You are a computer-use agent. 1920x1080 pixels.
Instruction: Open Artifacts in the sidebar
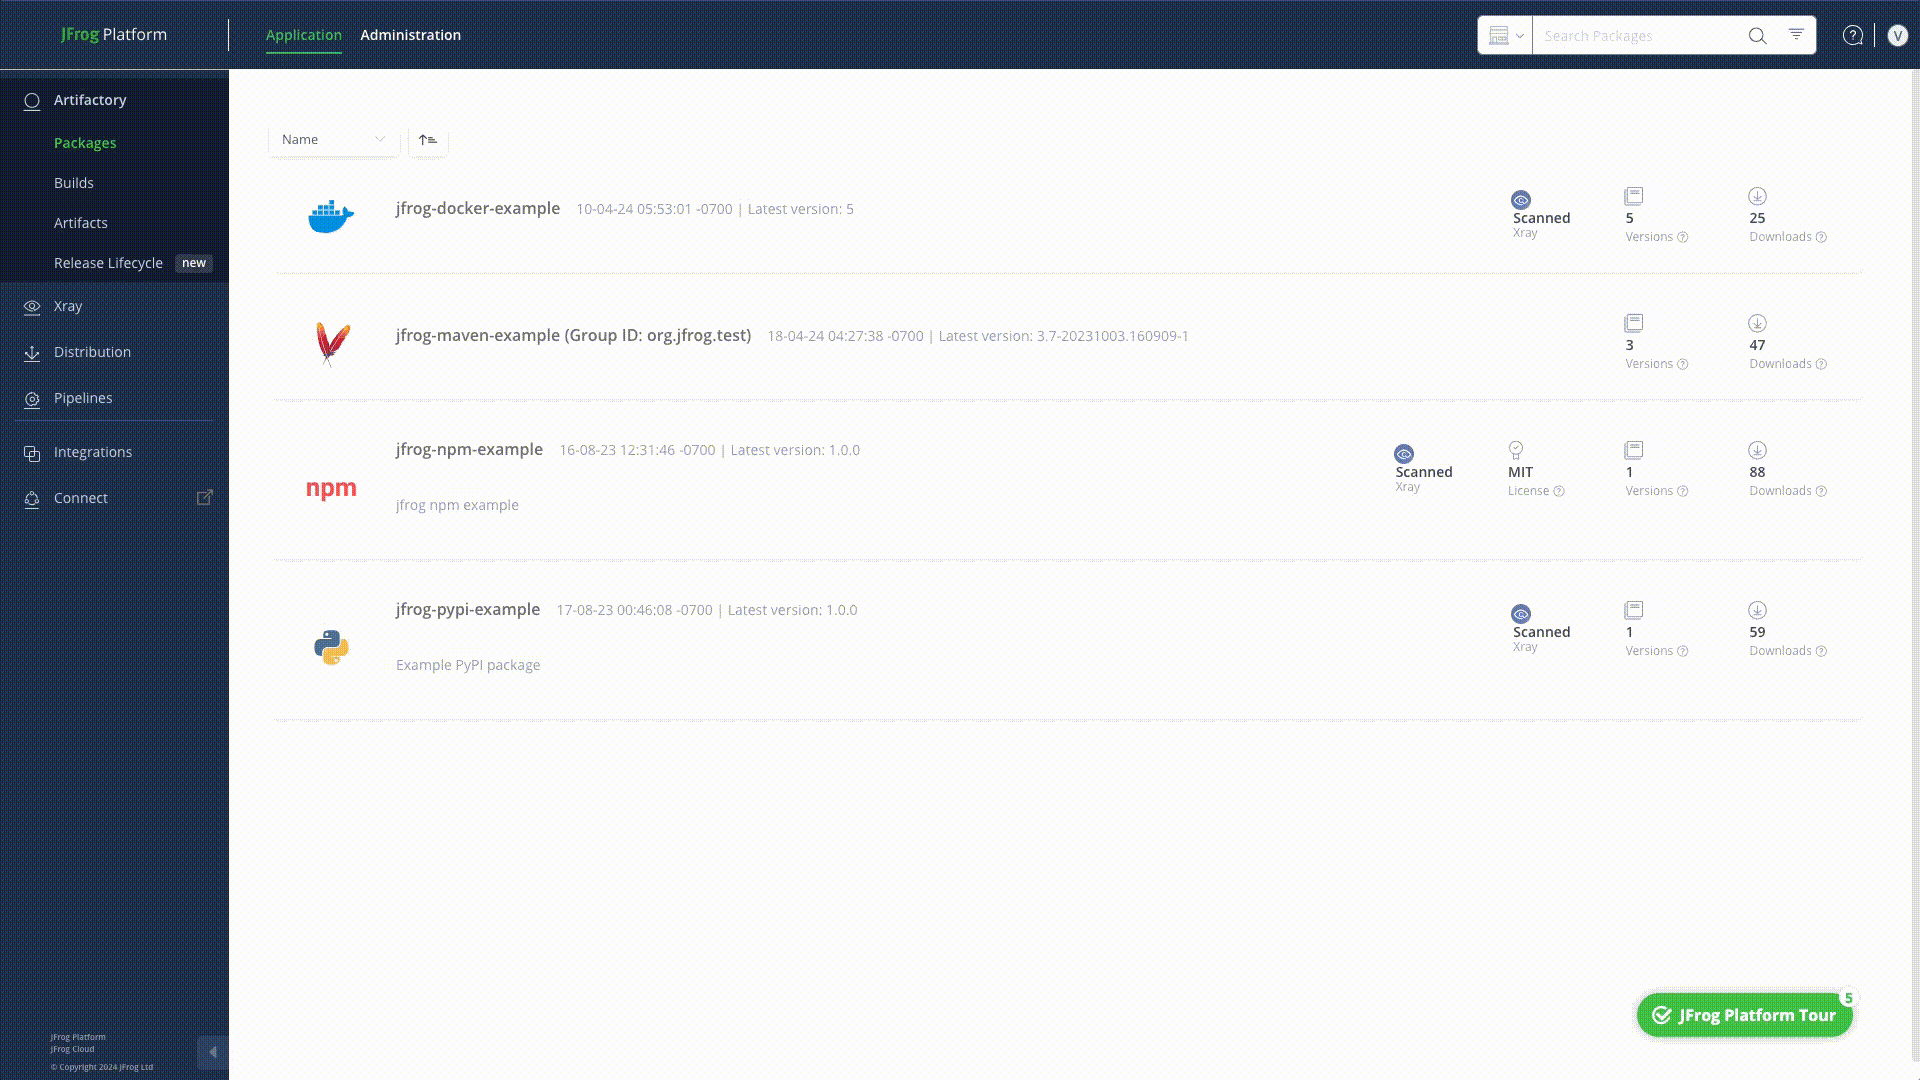click(81, 223)
